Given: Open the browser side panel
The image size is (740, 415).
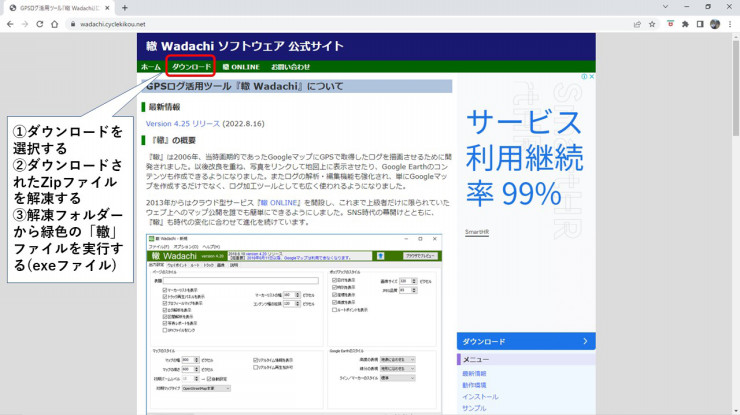Looking at the screenshot, I should 700,24.
